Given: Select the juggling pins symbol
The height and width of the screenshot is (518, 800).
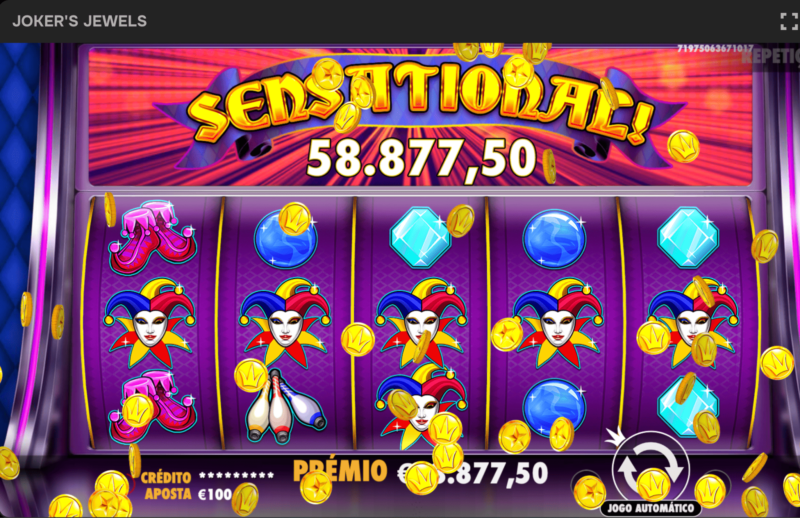Looking at the screenshot, I should coord(285,406).
